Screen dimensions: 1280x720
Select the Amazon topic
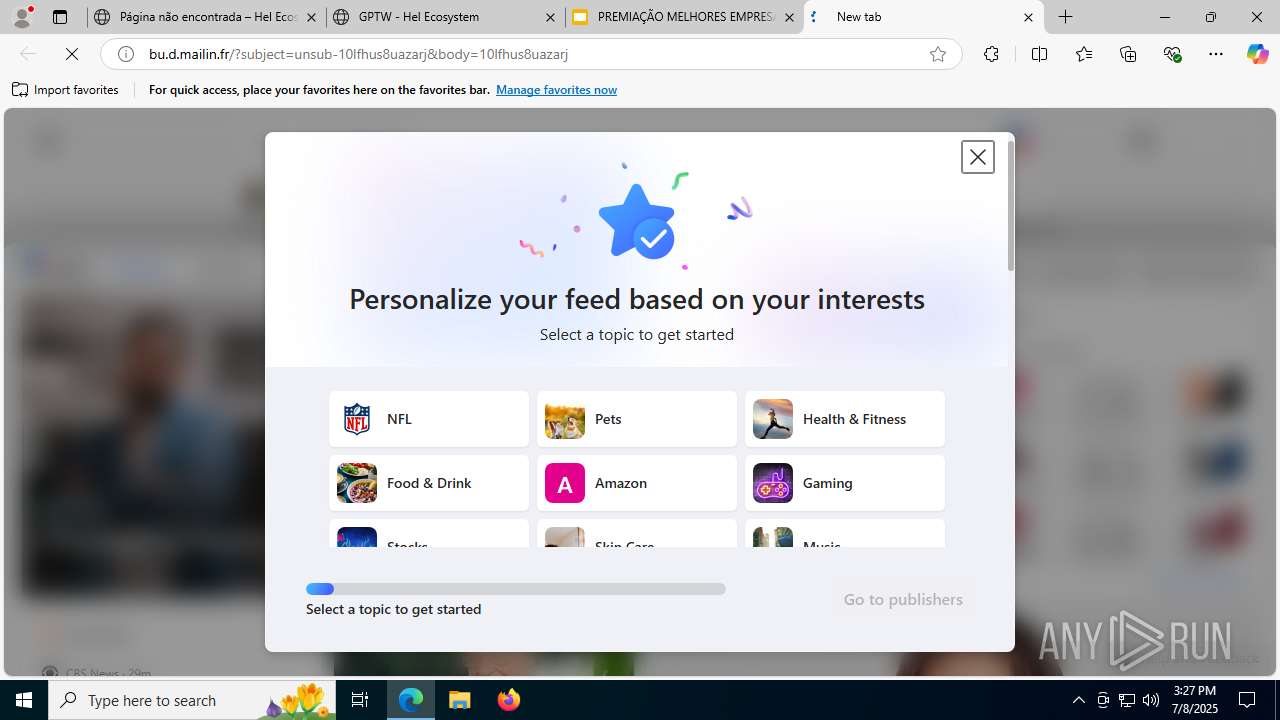click(x=637, y=483)
